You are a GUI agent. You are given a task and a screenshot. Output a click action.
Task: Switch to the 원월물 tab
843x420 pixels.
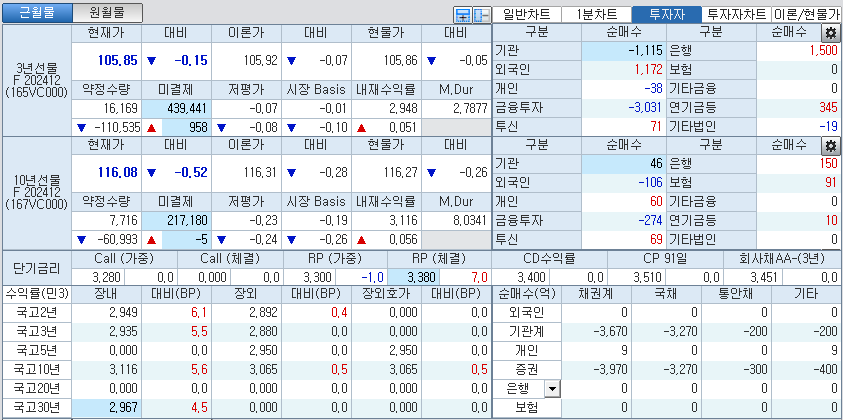[x=108, y=13]
